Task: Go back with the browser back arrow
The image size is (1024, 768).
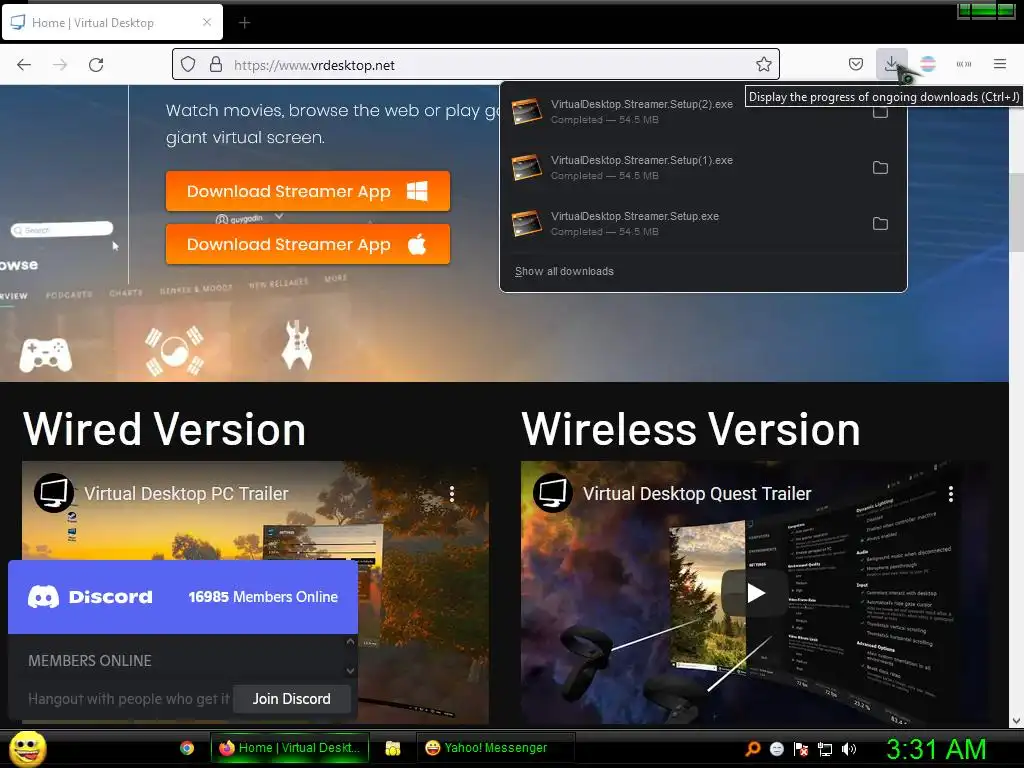Action: (x=24, y=65)
